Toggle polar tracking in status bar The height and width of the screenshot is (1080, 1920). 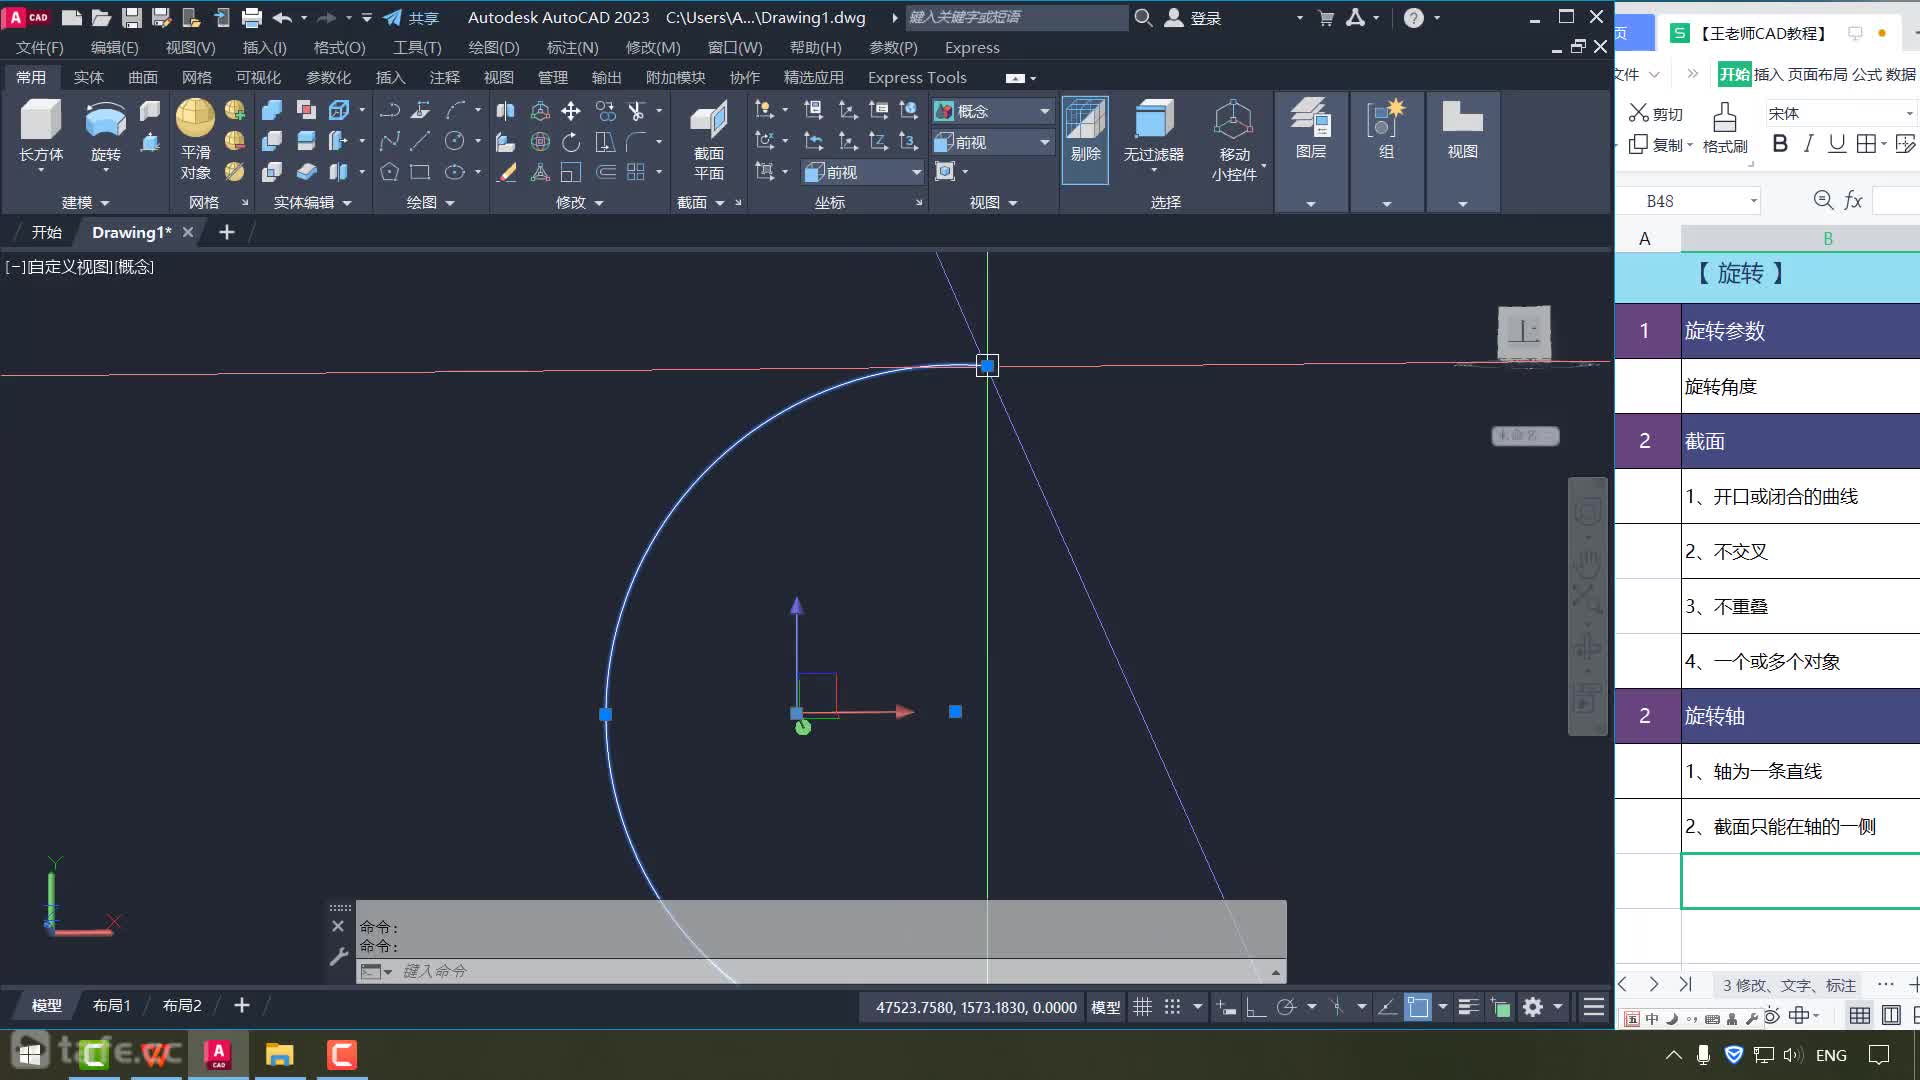[1287, 1007]
